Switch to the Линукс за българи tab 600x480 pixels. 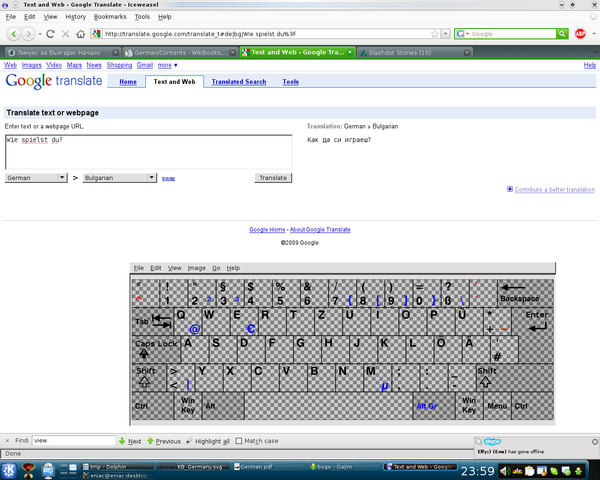click(x=63, y=52)
